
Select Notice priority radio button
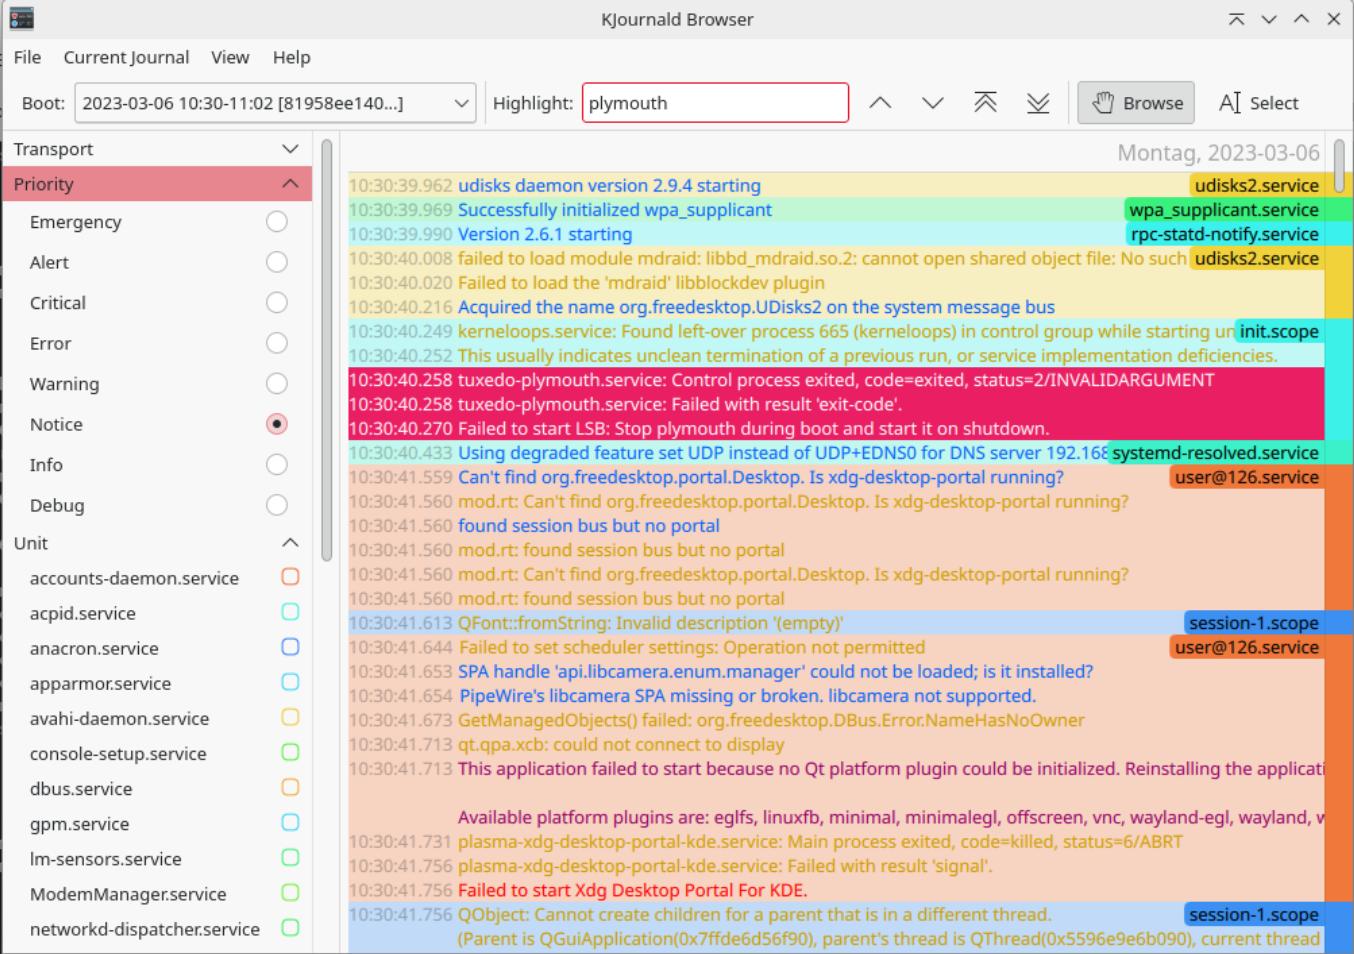277,424
